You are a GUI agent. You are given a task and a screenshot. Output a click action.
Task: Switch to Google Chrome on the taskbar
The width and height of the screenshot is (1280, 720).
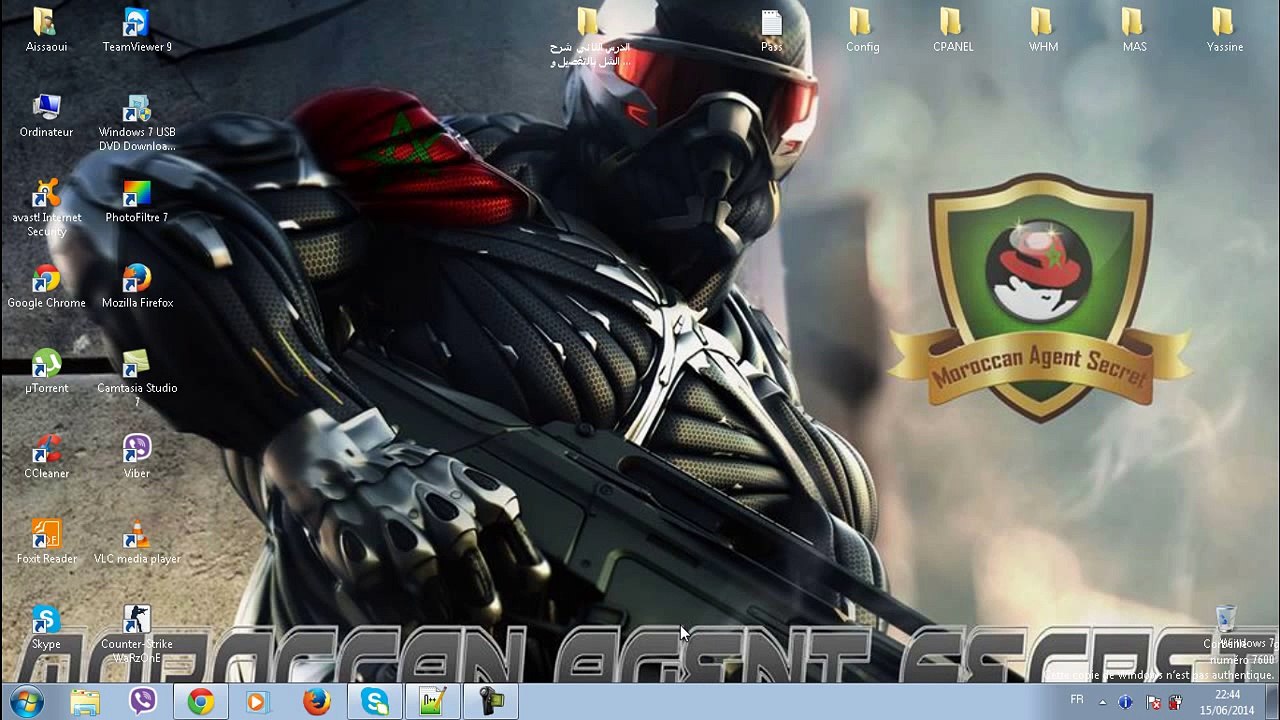click(201, 702)
